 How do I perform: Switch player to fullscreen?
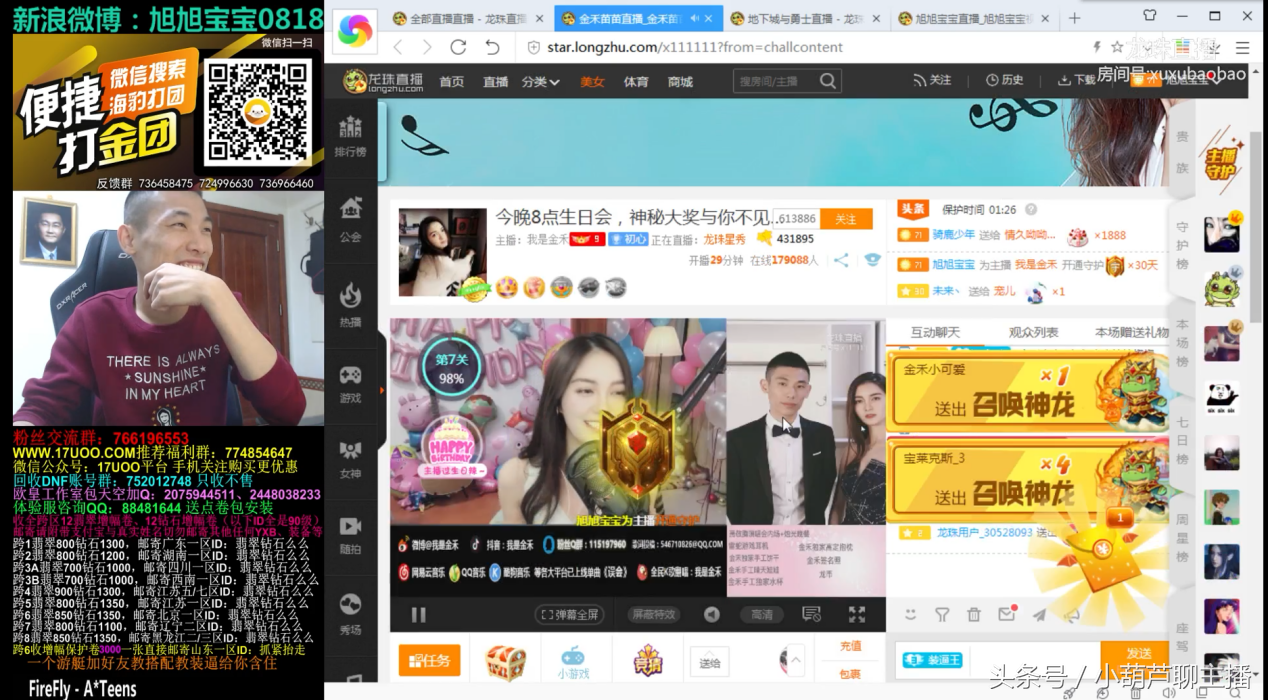click(857, 614)
